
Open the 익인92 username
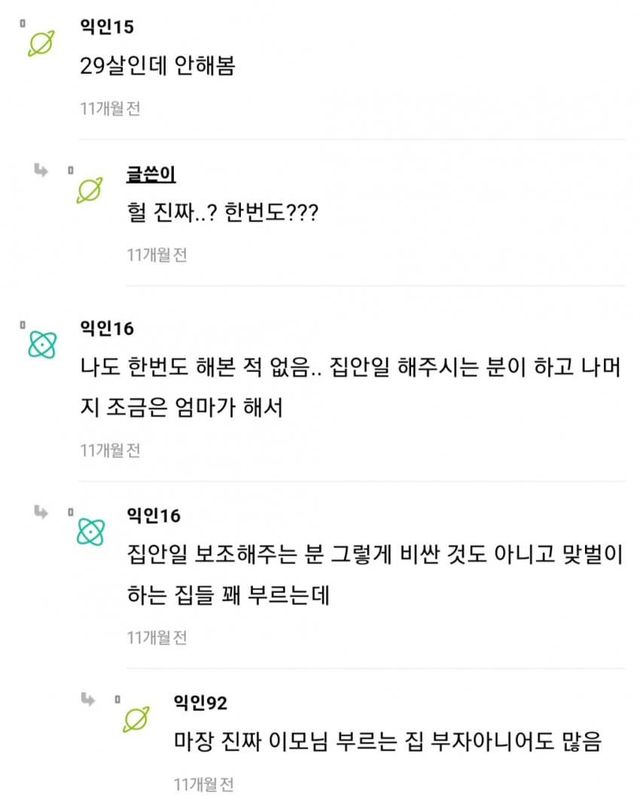click(201, 702)
